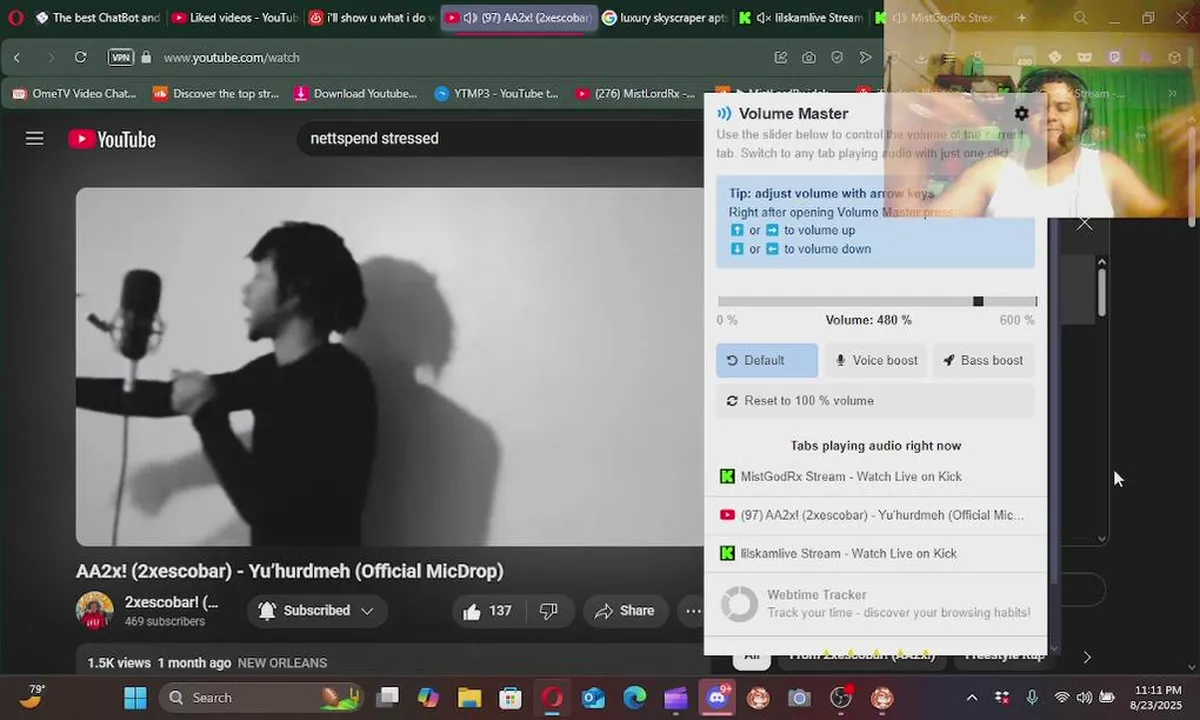Image resolution: width=1200 pixels, height=720 pixels.
Task: Open taskbar clock showing 11:11 PM
Action: 1159,697
